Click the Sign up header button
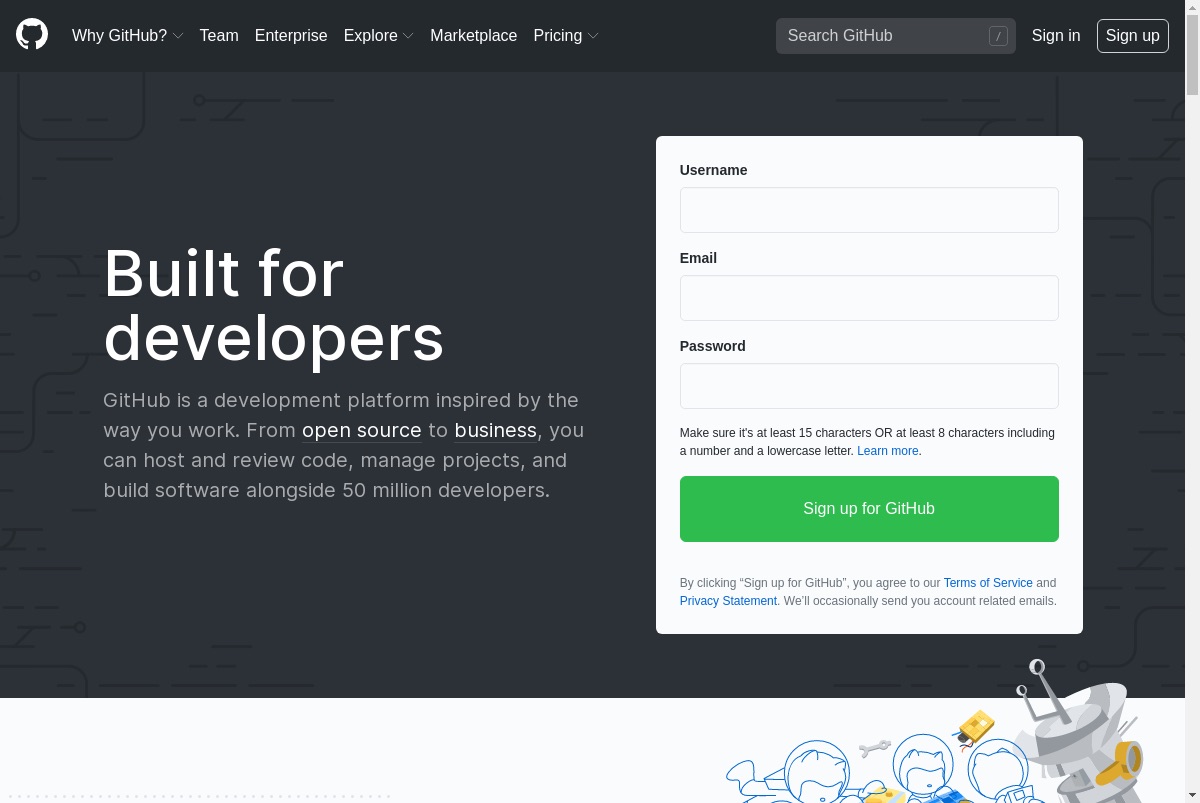The height and width of the screenshot is (803, 1200). click(1133, 36)
